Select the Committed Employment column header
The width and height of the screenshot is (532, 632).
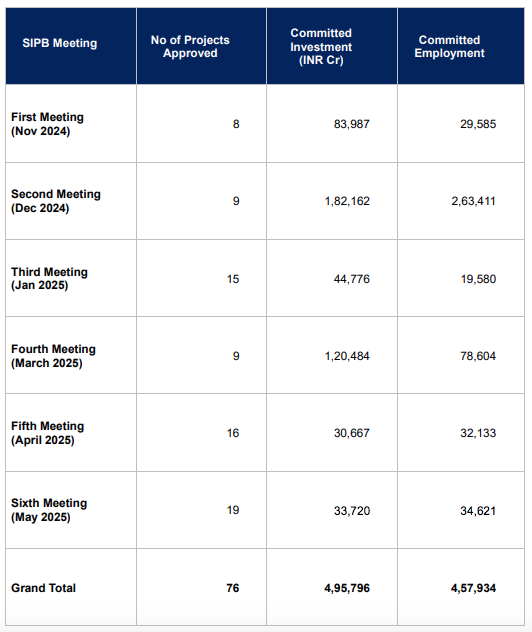(449, 46)
